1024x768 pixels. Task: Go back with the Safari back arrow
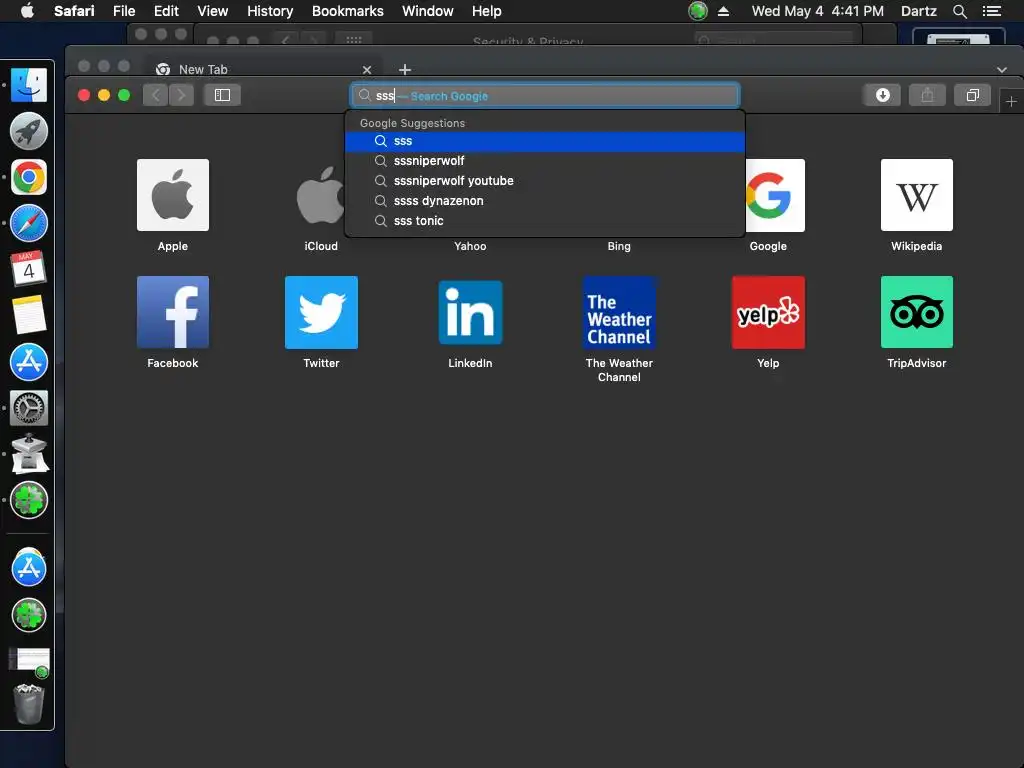pyautogui.click(x=155, y=95)
